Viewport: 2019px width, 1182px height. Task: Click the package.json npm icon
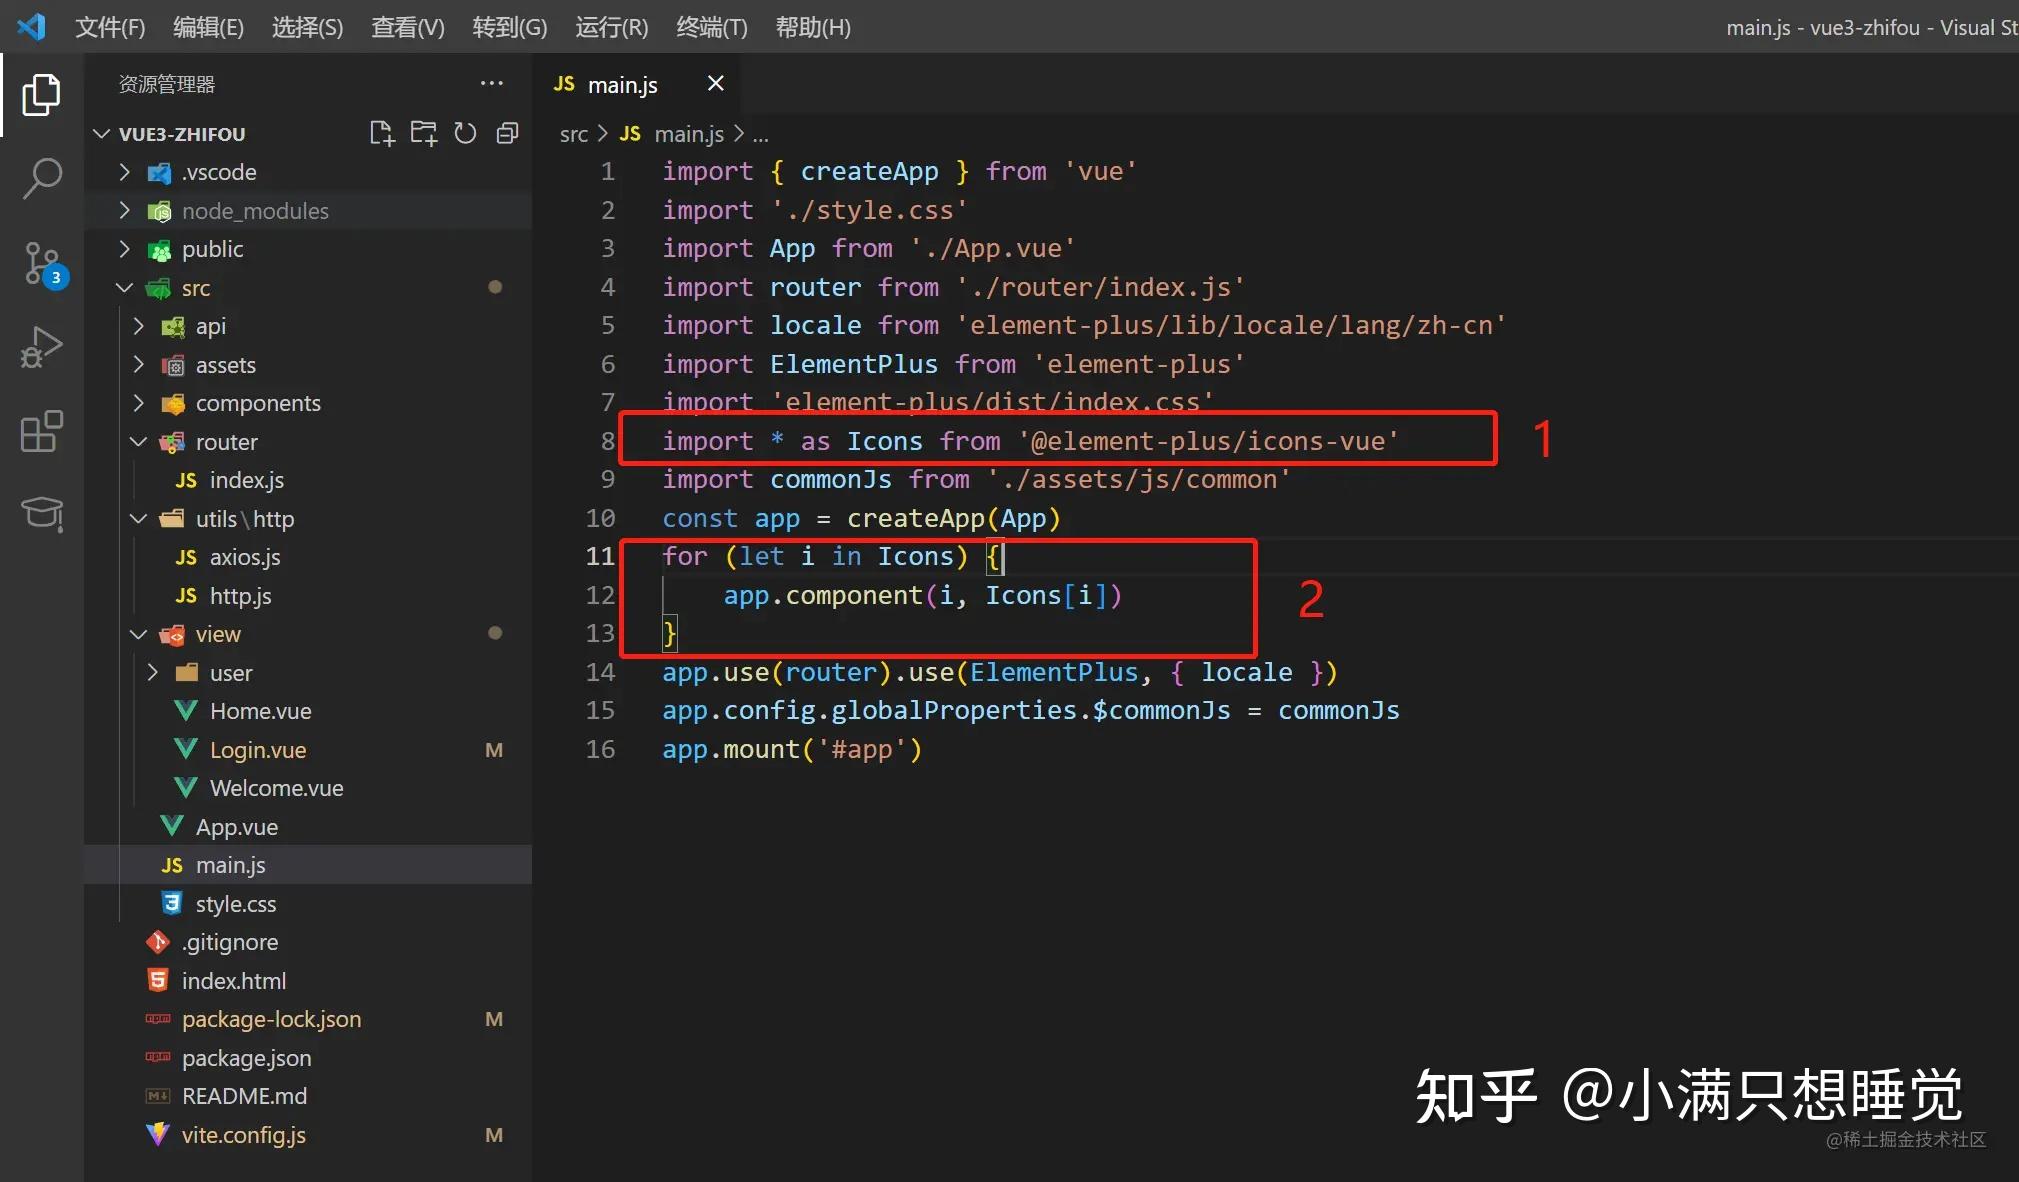158,1057
